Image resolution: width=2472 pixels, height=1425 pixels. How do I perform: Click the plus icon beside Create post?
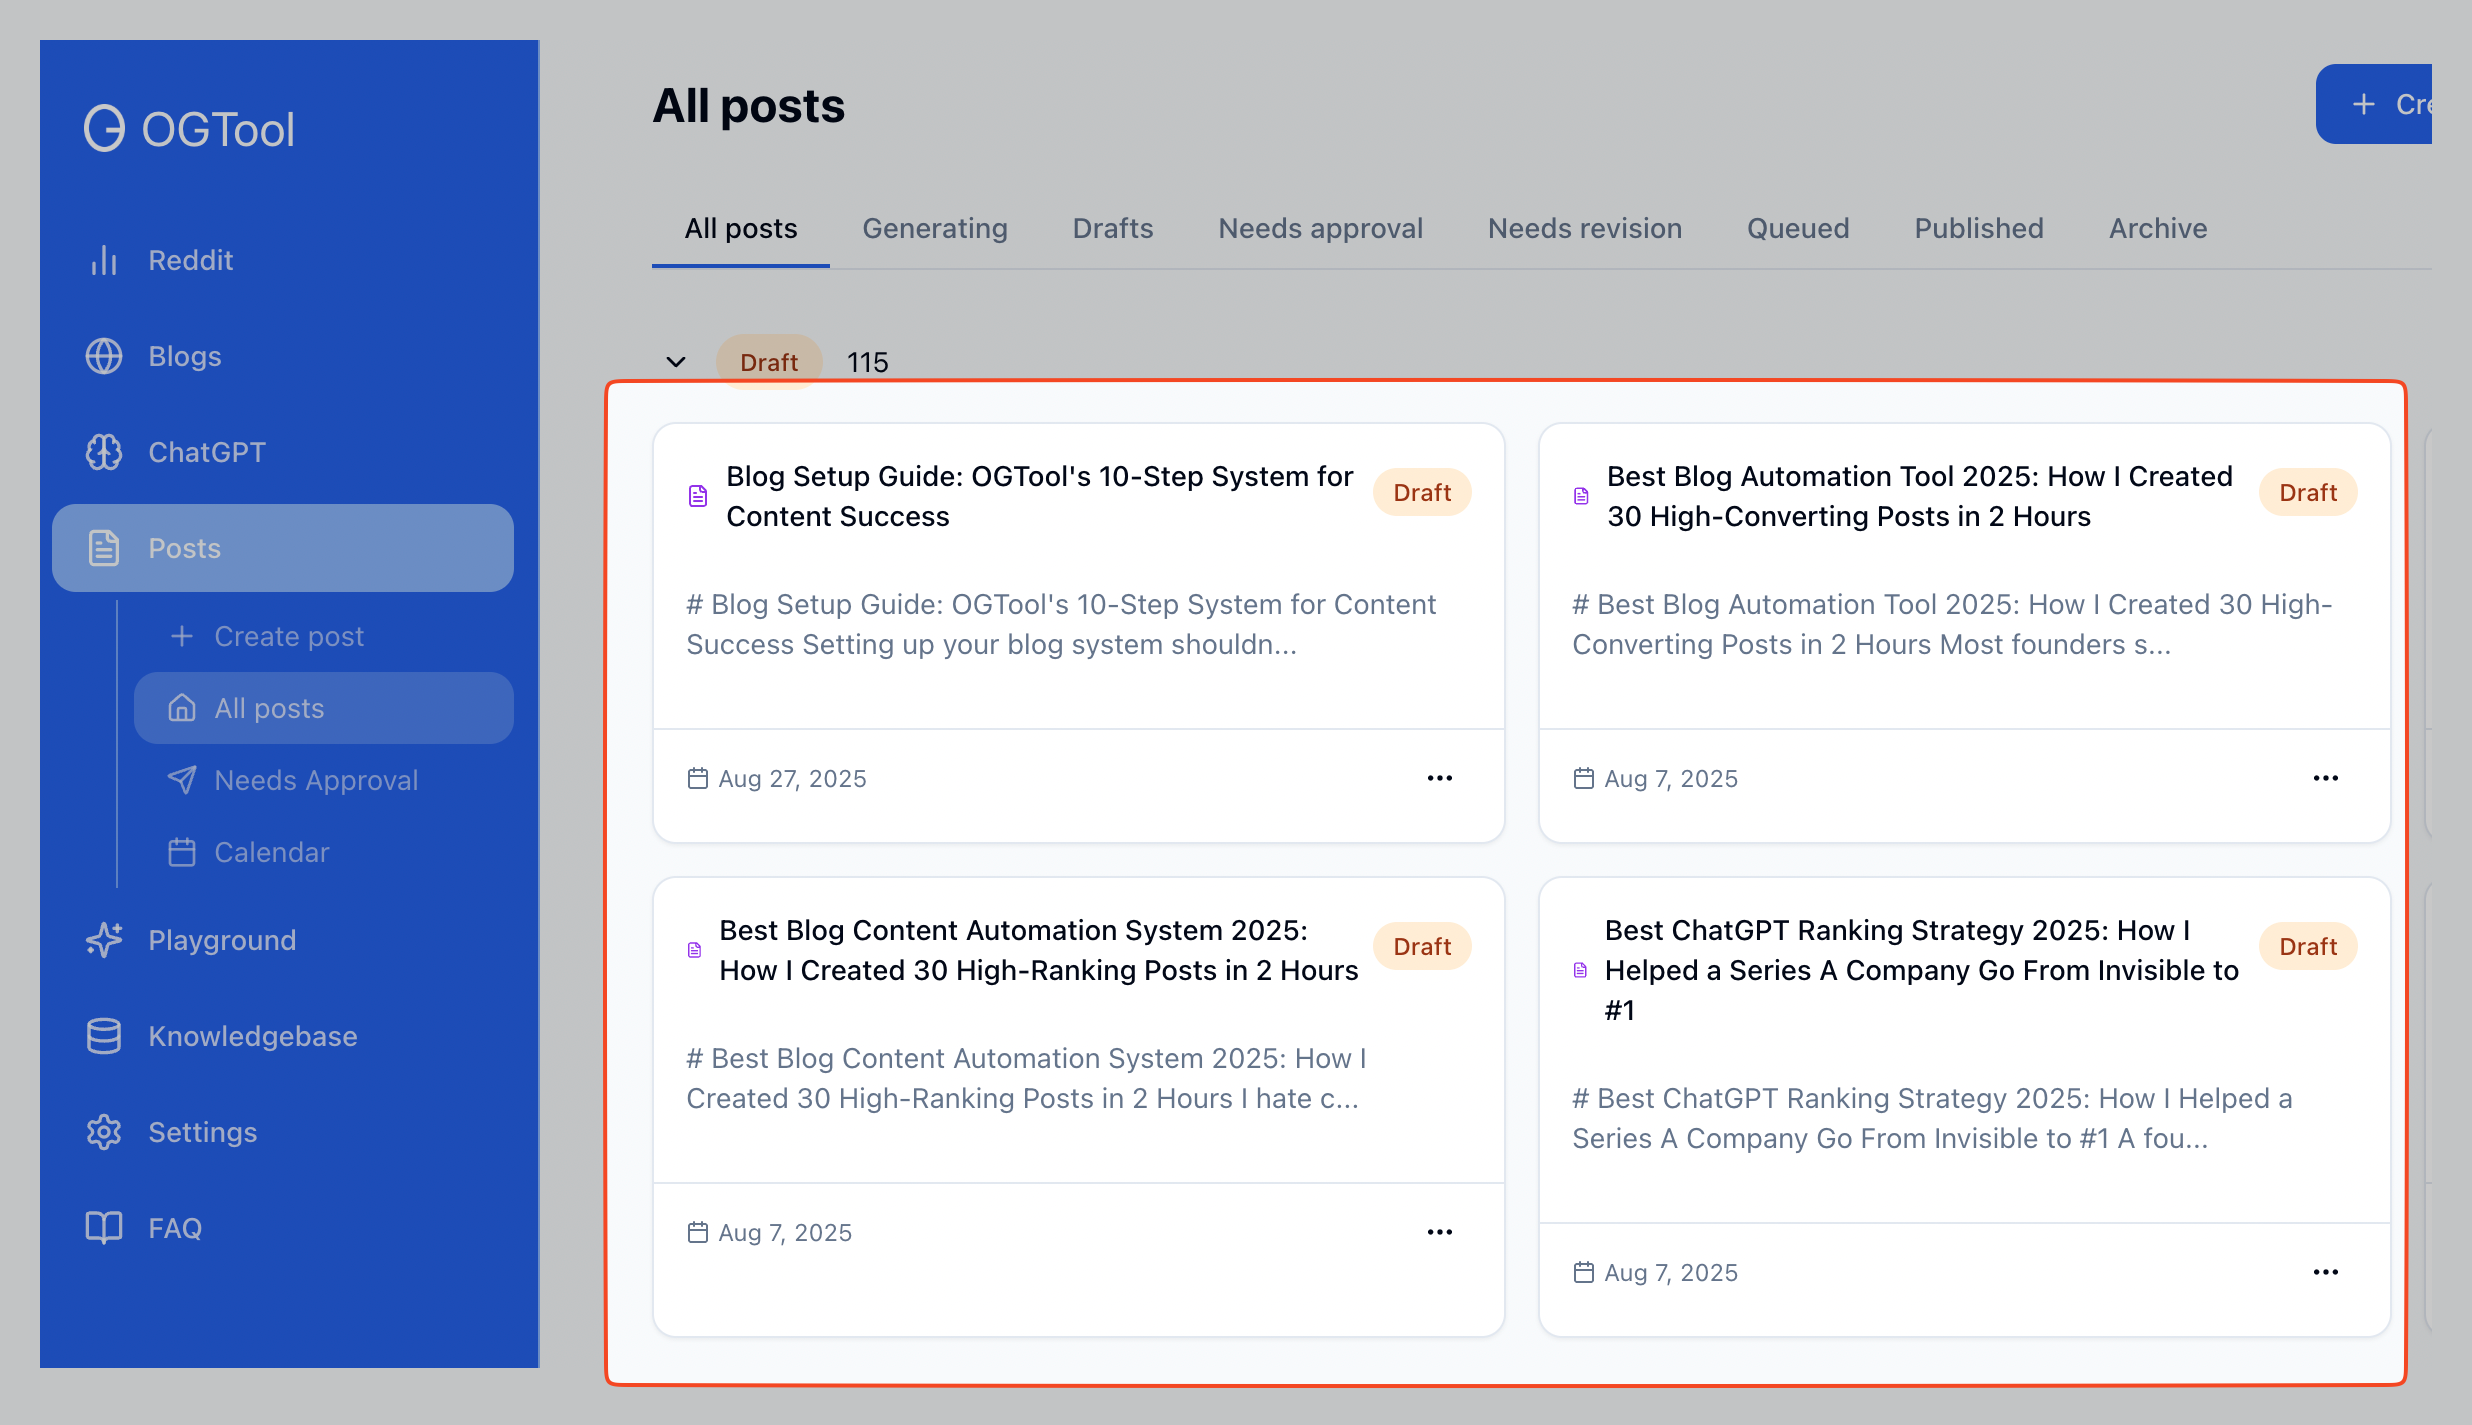click(x=182, y=636)
